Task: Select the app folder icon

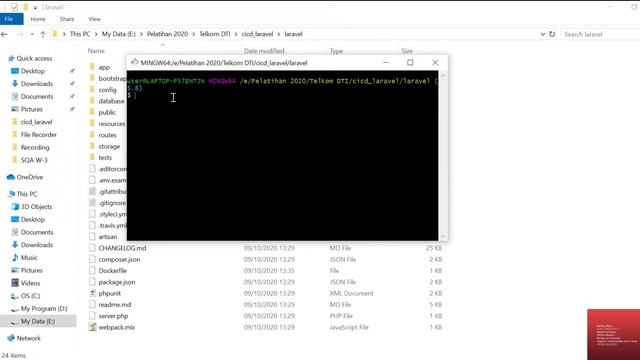Action: point(92,67)
